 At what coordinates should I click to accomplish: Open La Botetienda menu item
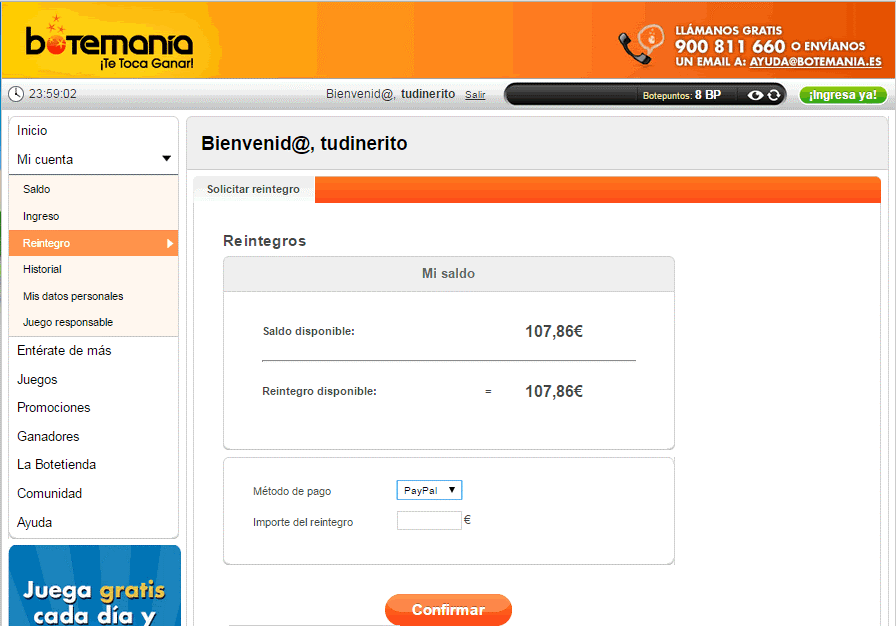(x=57, y=464)
